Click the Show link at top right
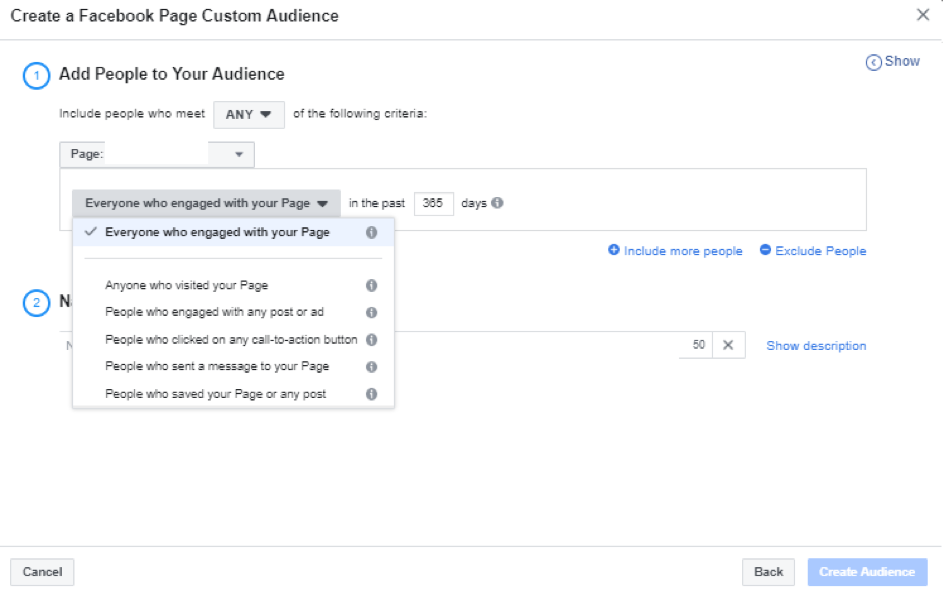 902,61
